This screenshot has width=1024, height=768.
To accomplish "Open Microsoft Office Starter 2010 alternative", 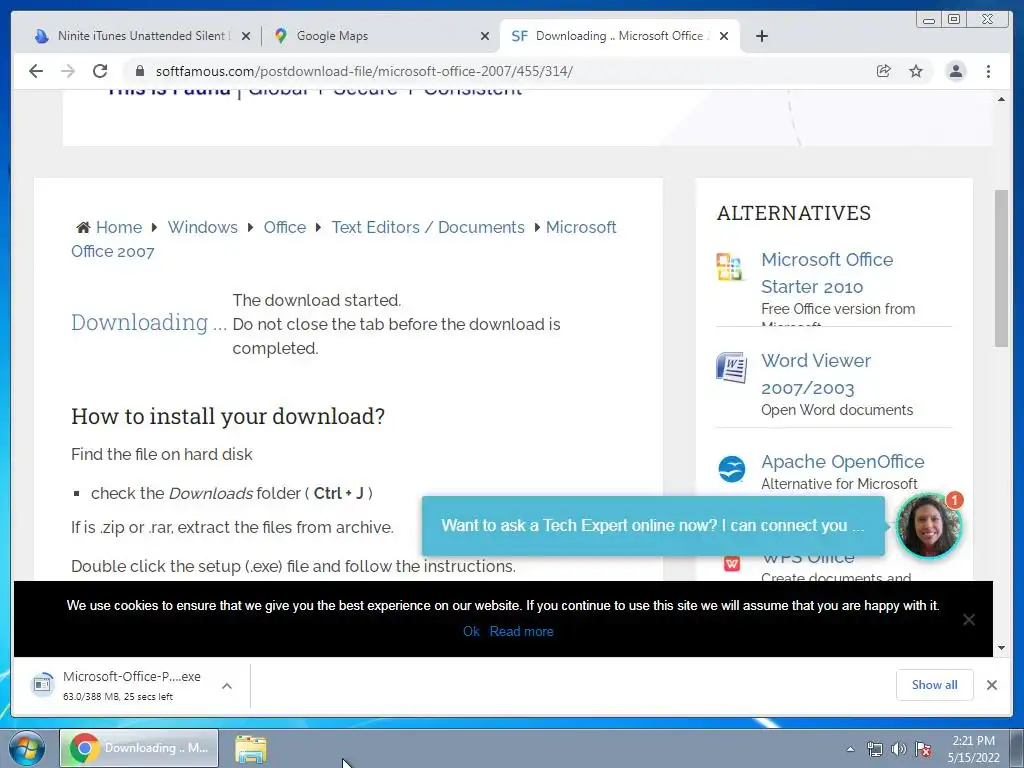I will click(827, 273).
